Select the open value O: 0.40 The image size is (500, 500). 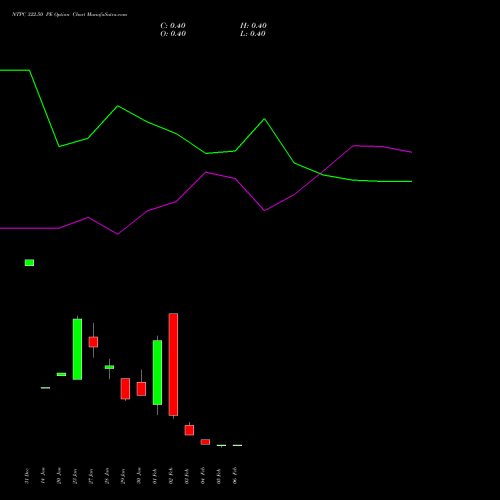[x=173, y=34]
